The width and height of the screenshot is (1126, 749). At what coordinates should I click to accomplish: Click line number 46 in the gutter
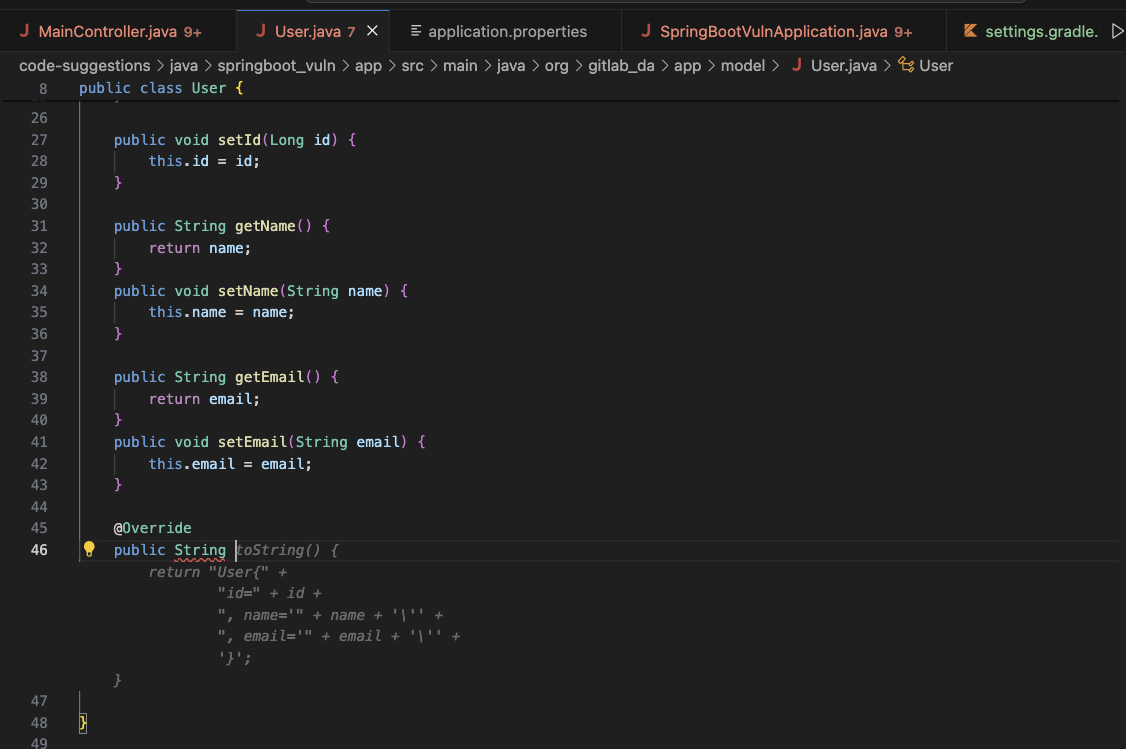[39, 549]
